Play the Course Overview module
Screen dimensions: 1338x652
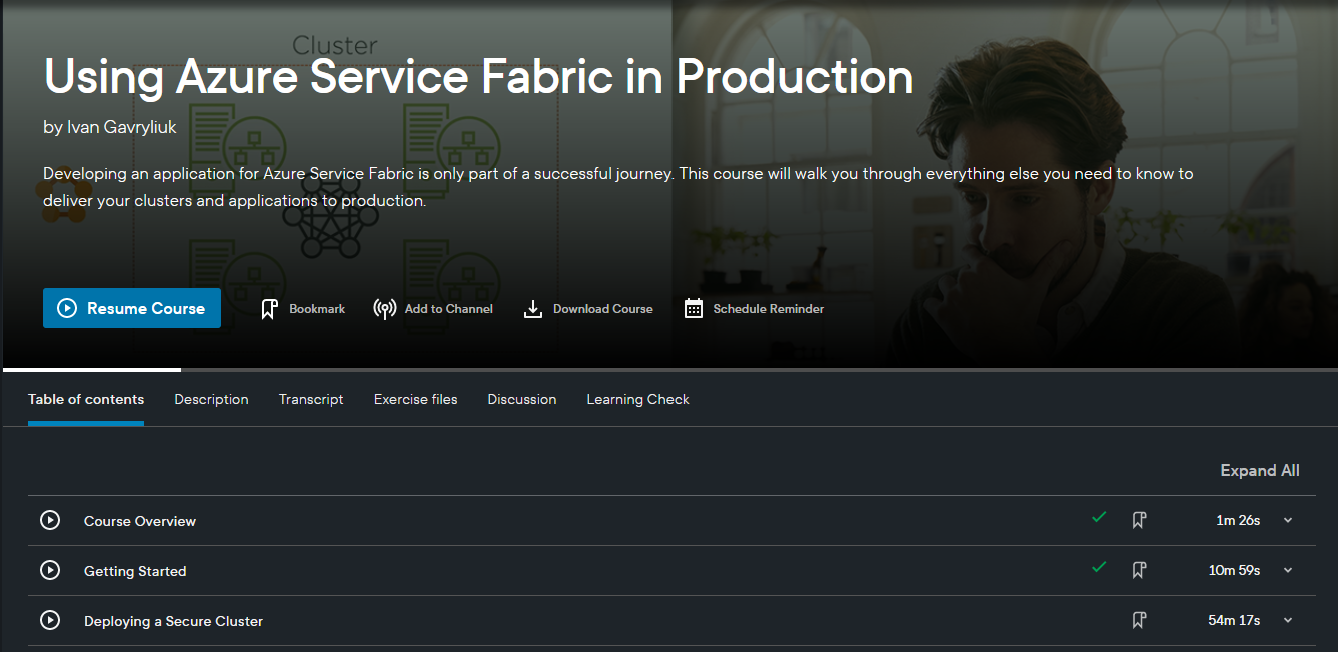50,520
